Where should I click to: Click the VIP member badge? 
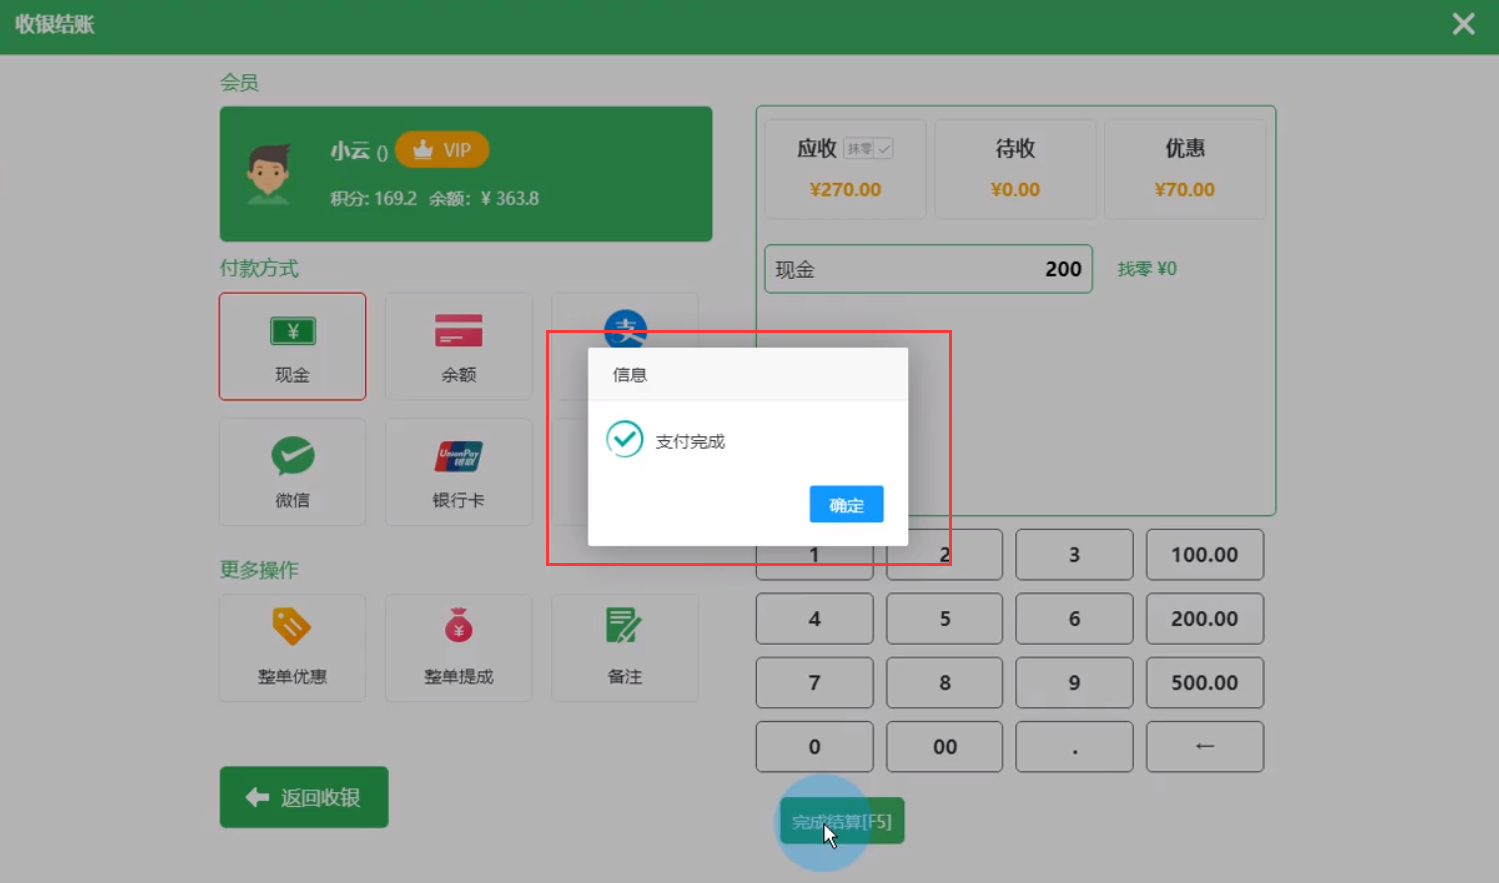442,150
